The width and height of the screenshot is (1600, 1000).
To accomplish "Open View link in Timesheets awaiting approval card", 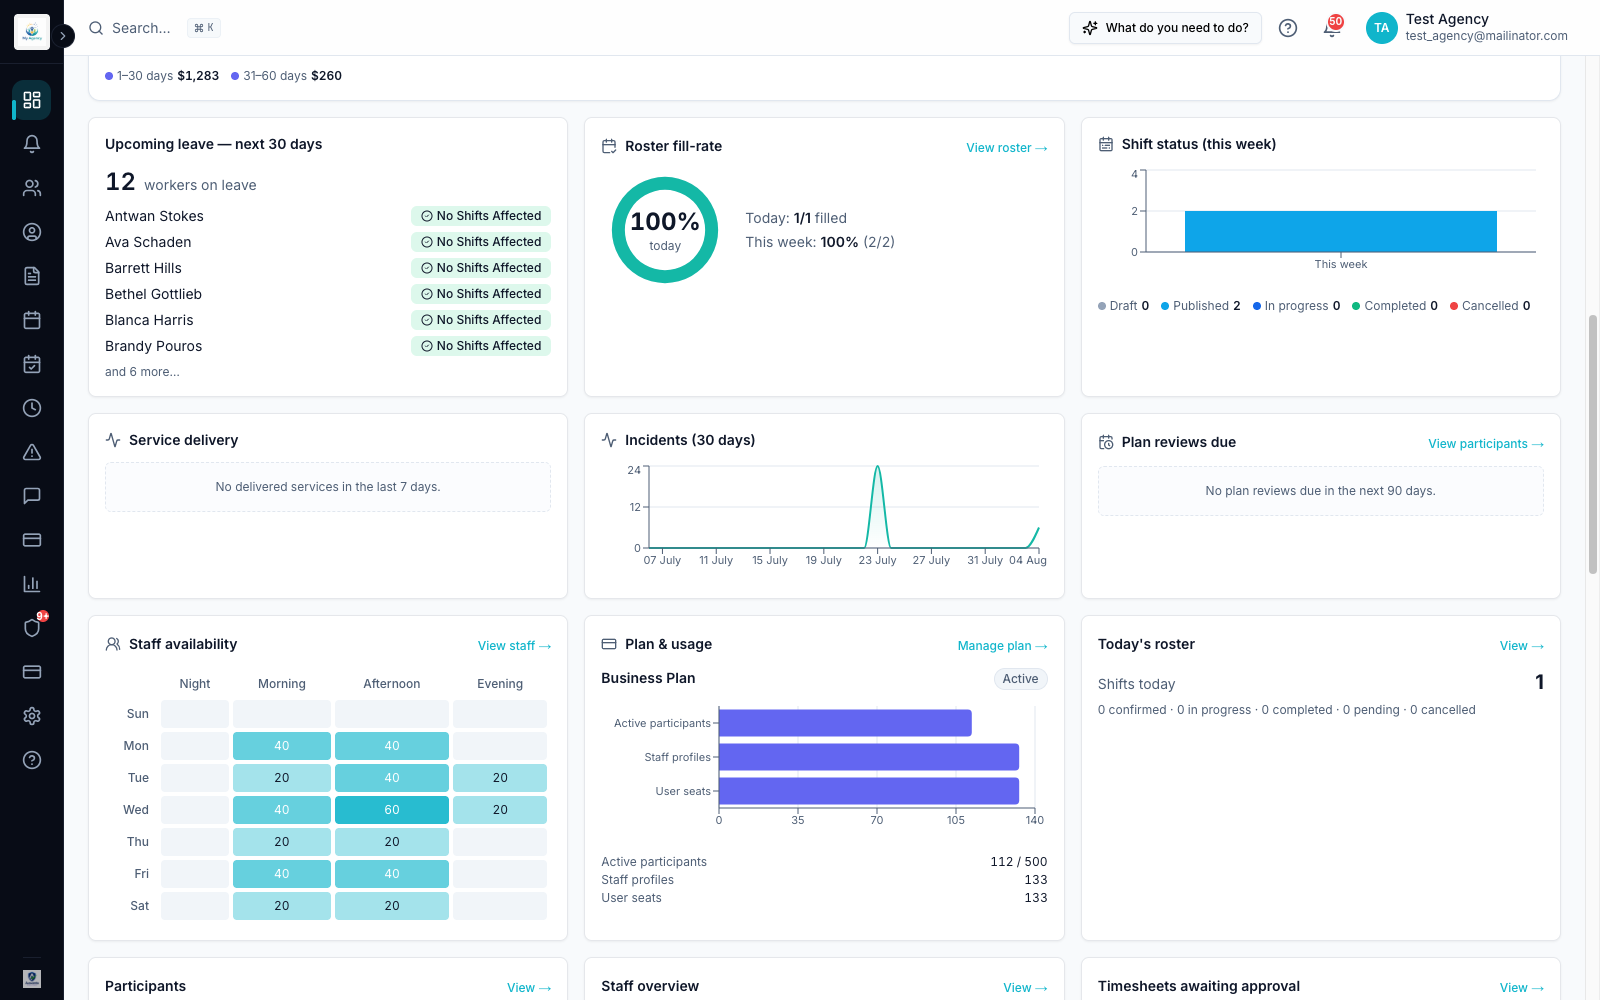I will click(1522, 988).
